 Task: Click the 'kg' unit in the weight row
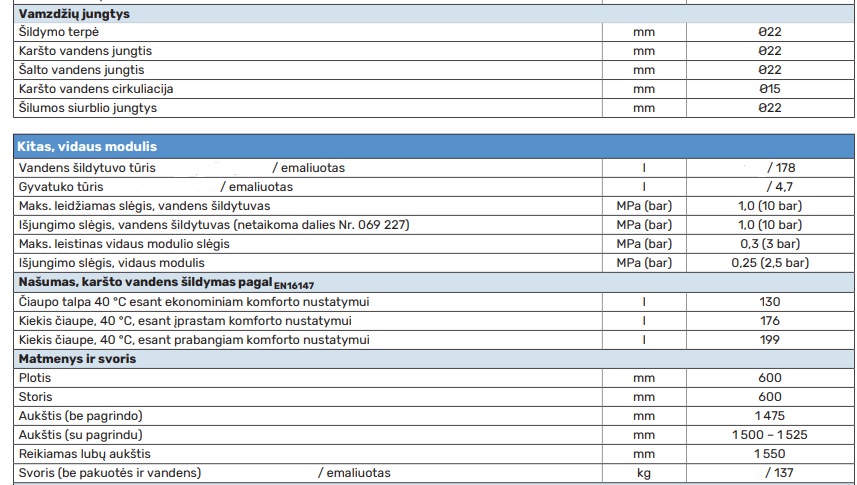(644, 473)
